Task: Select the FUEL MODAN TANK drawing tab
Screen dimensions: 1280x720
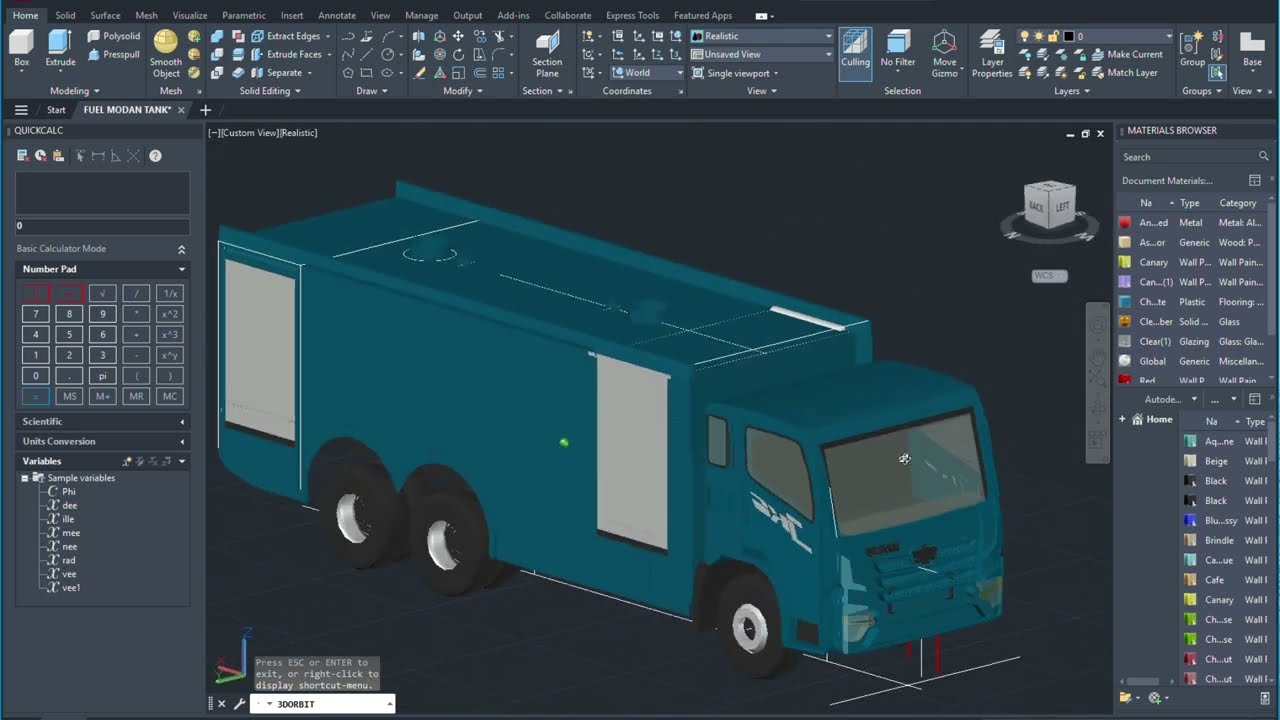Action: click(127, 110)
